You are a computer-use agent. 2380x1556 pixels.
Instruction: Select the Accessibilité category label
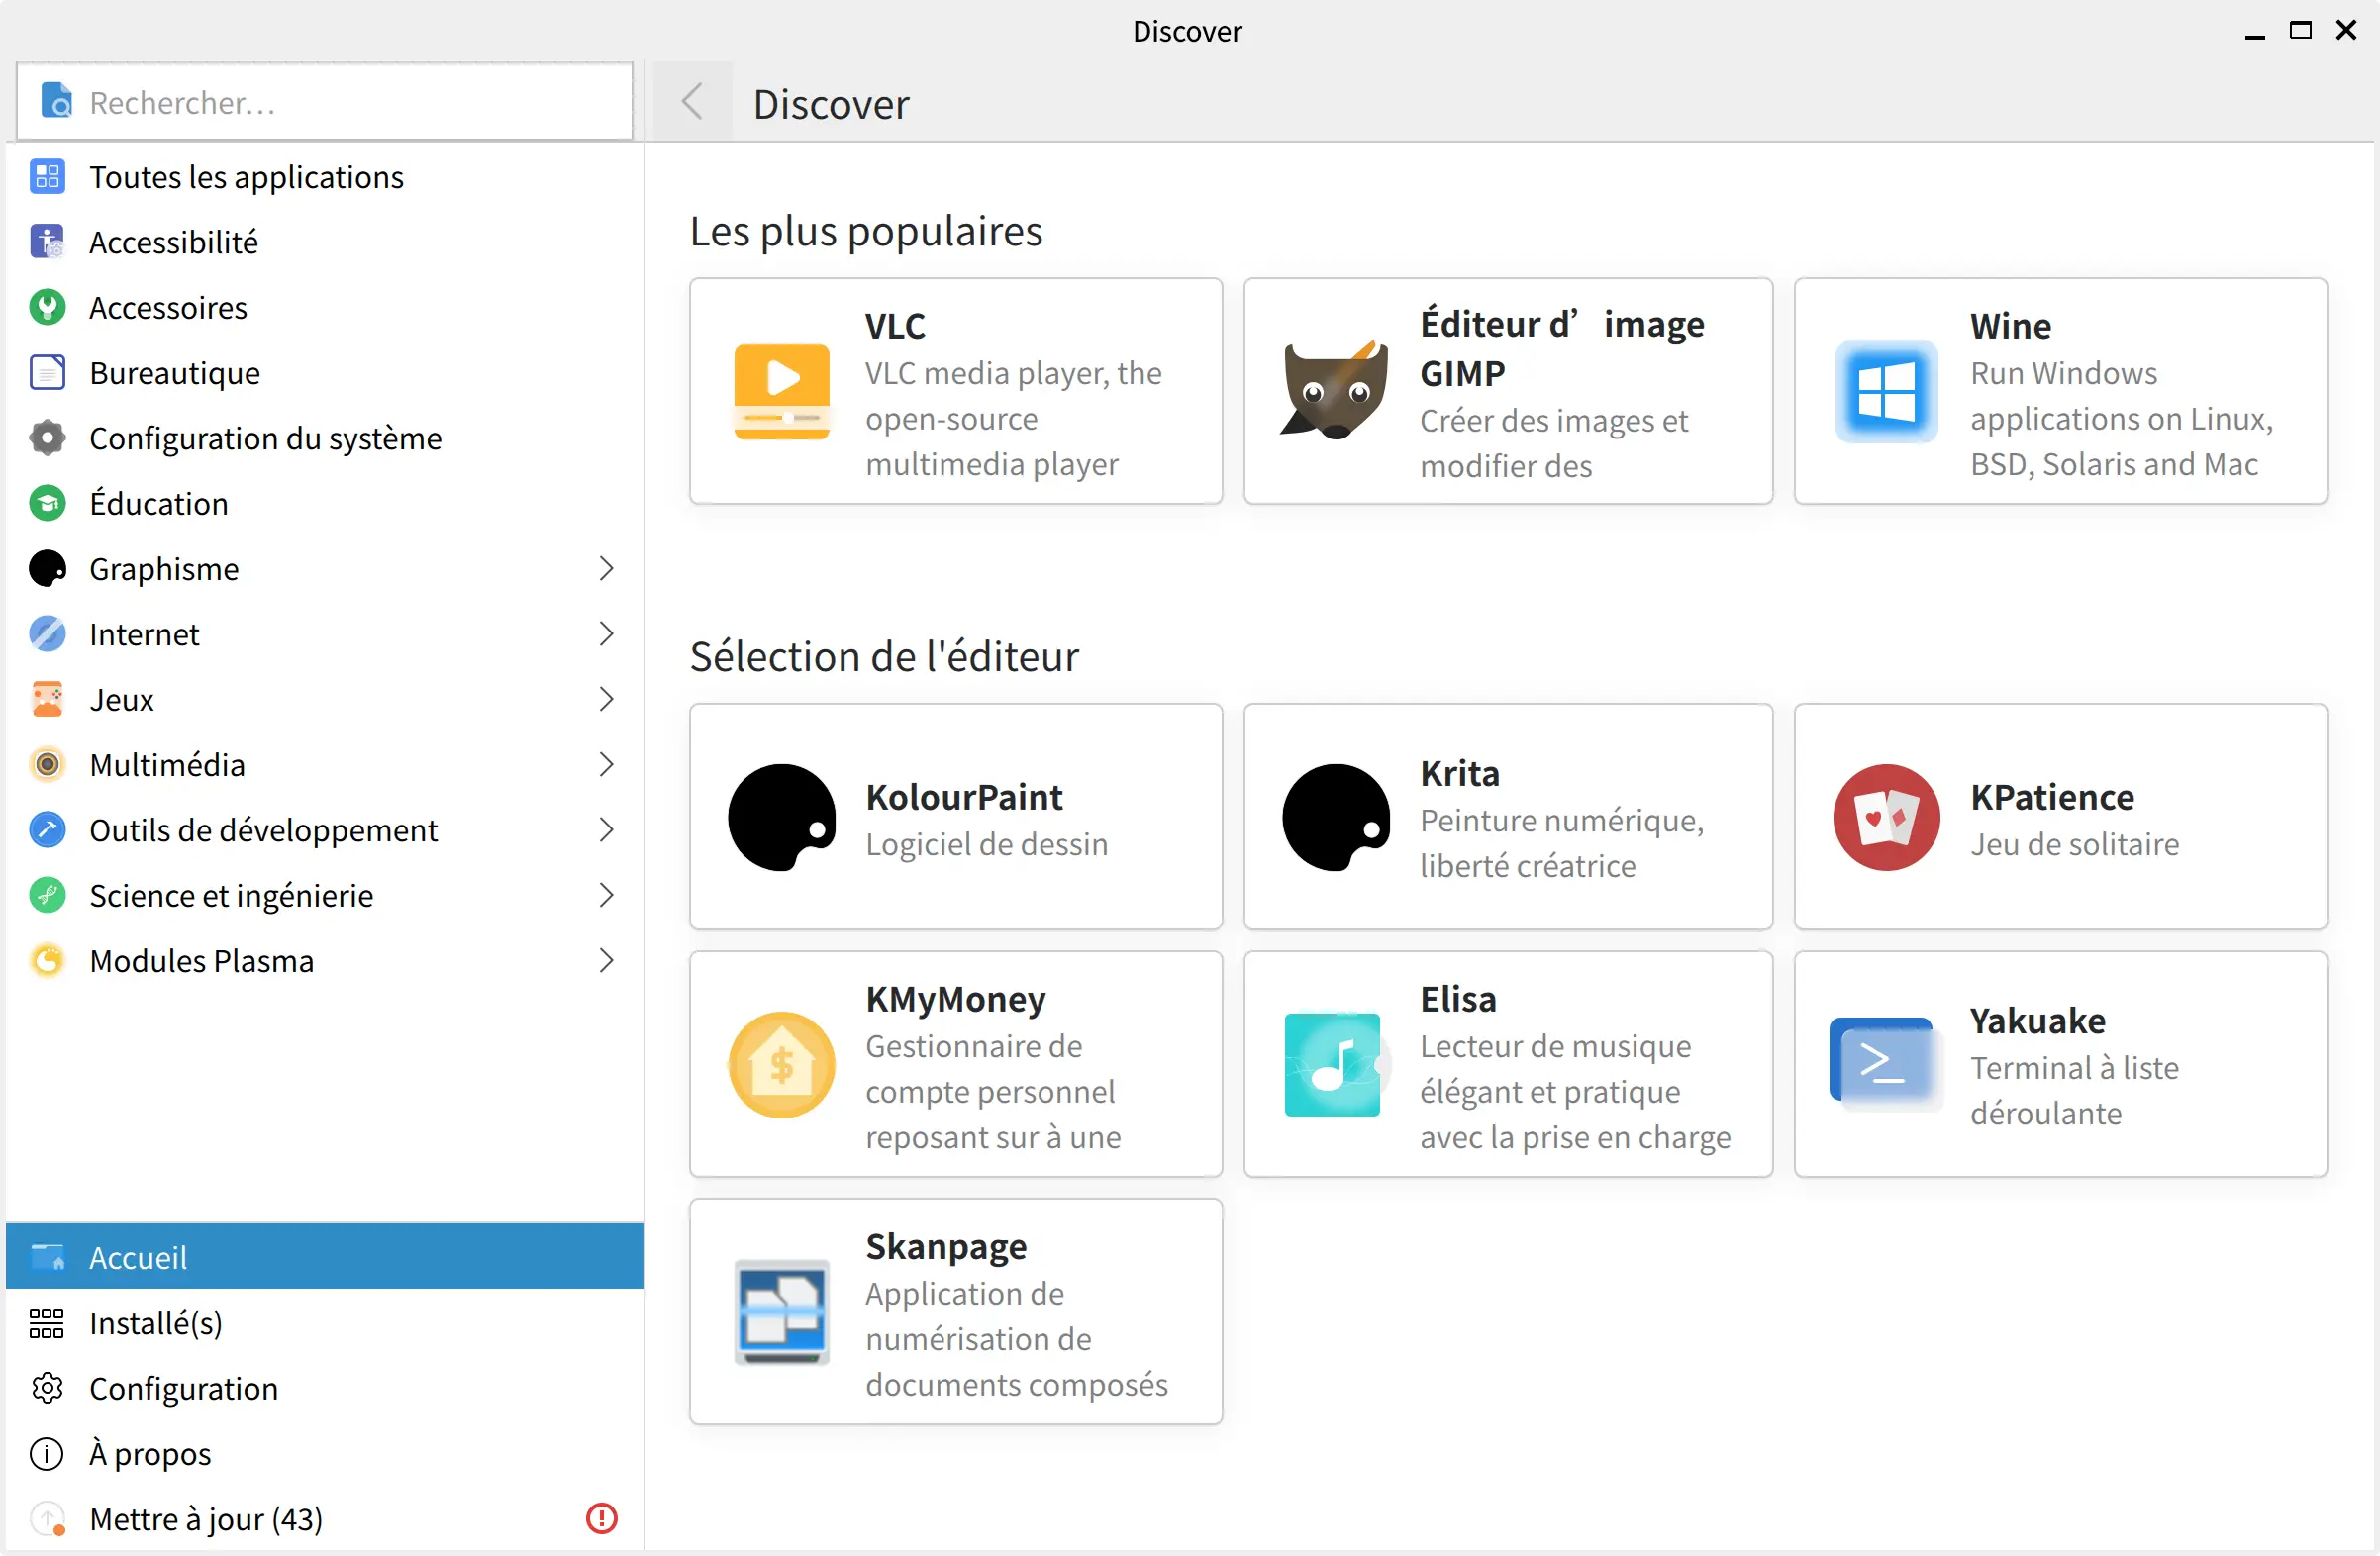[x=174, y=242]
